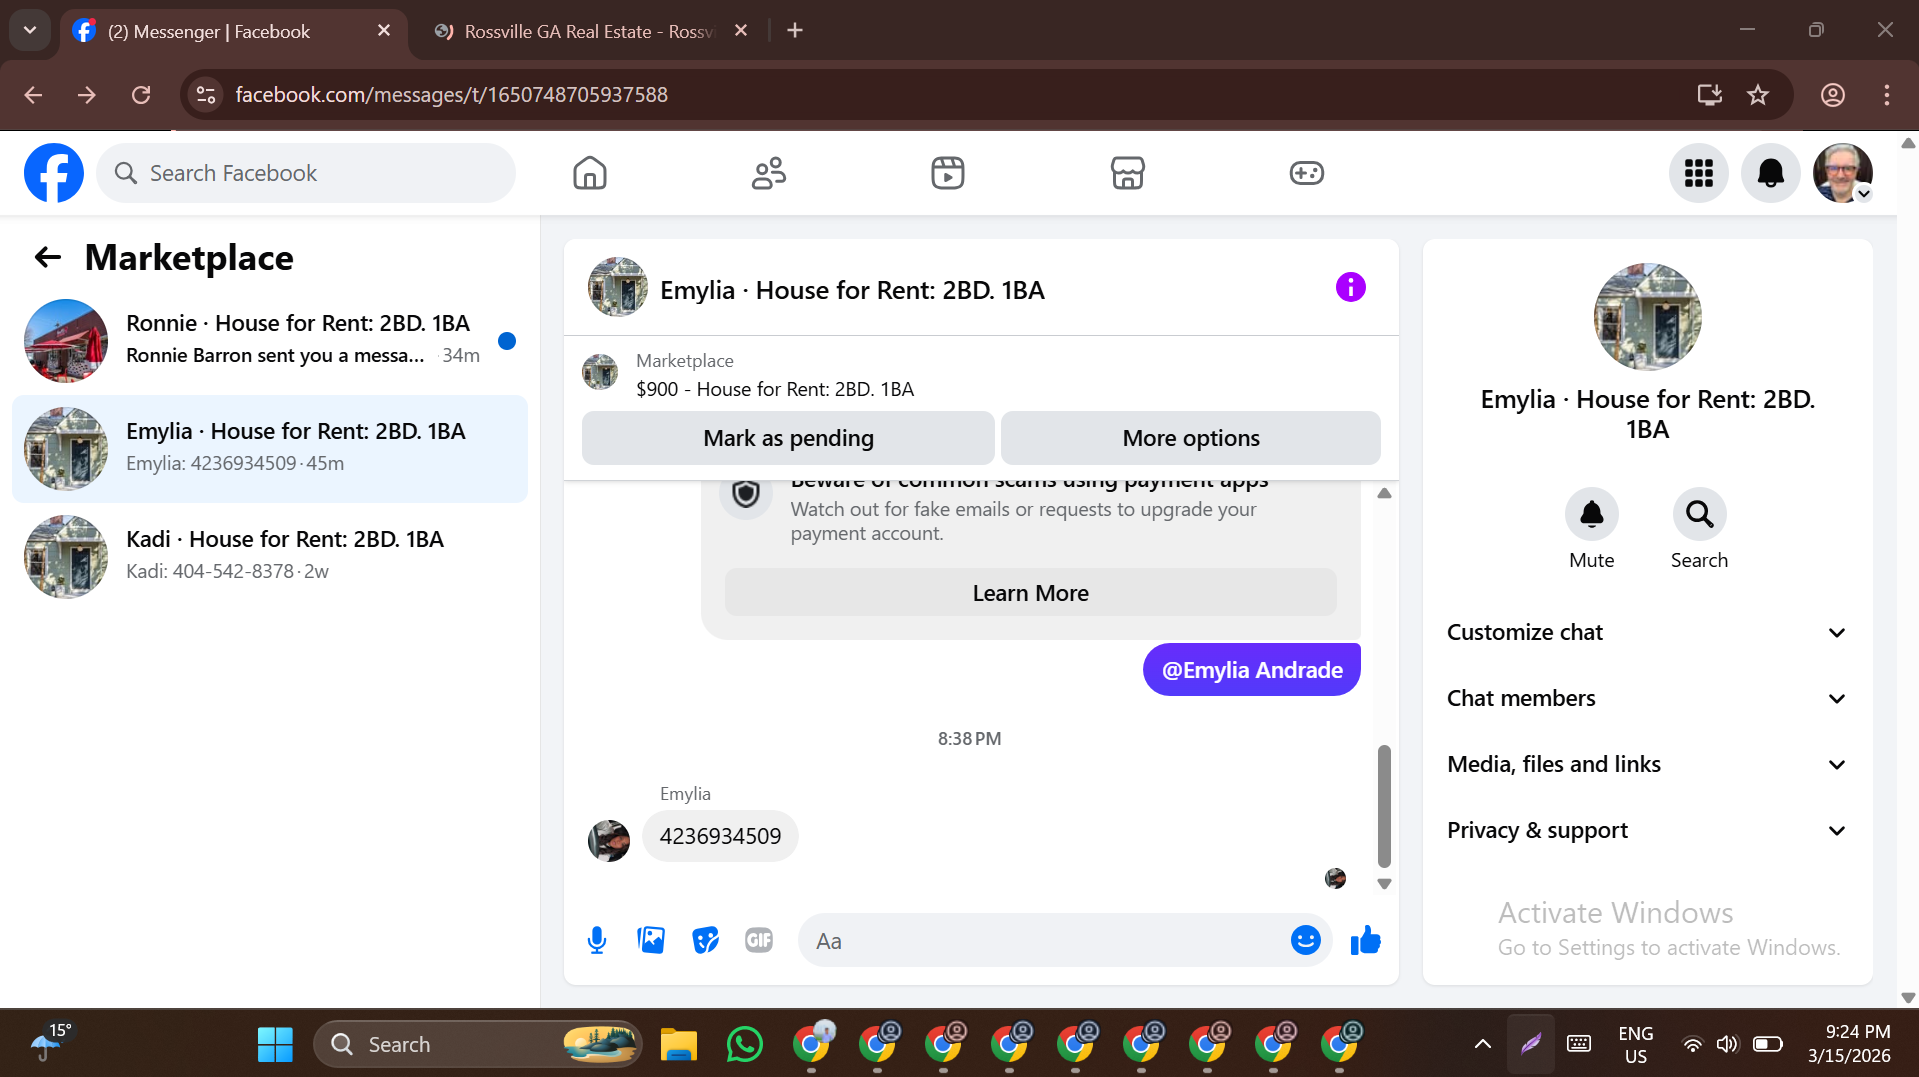1919x1077 pixels.
Task: Open taskbar clock showing 9:24 PM
Action: click(1849, 1044)
